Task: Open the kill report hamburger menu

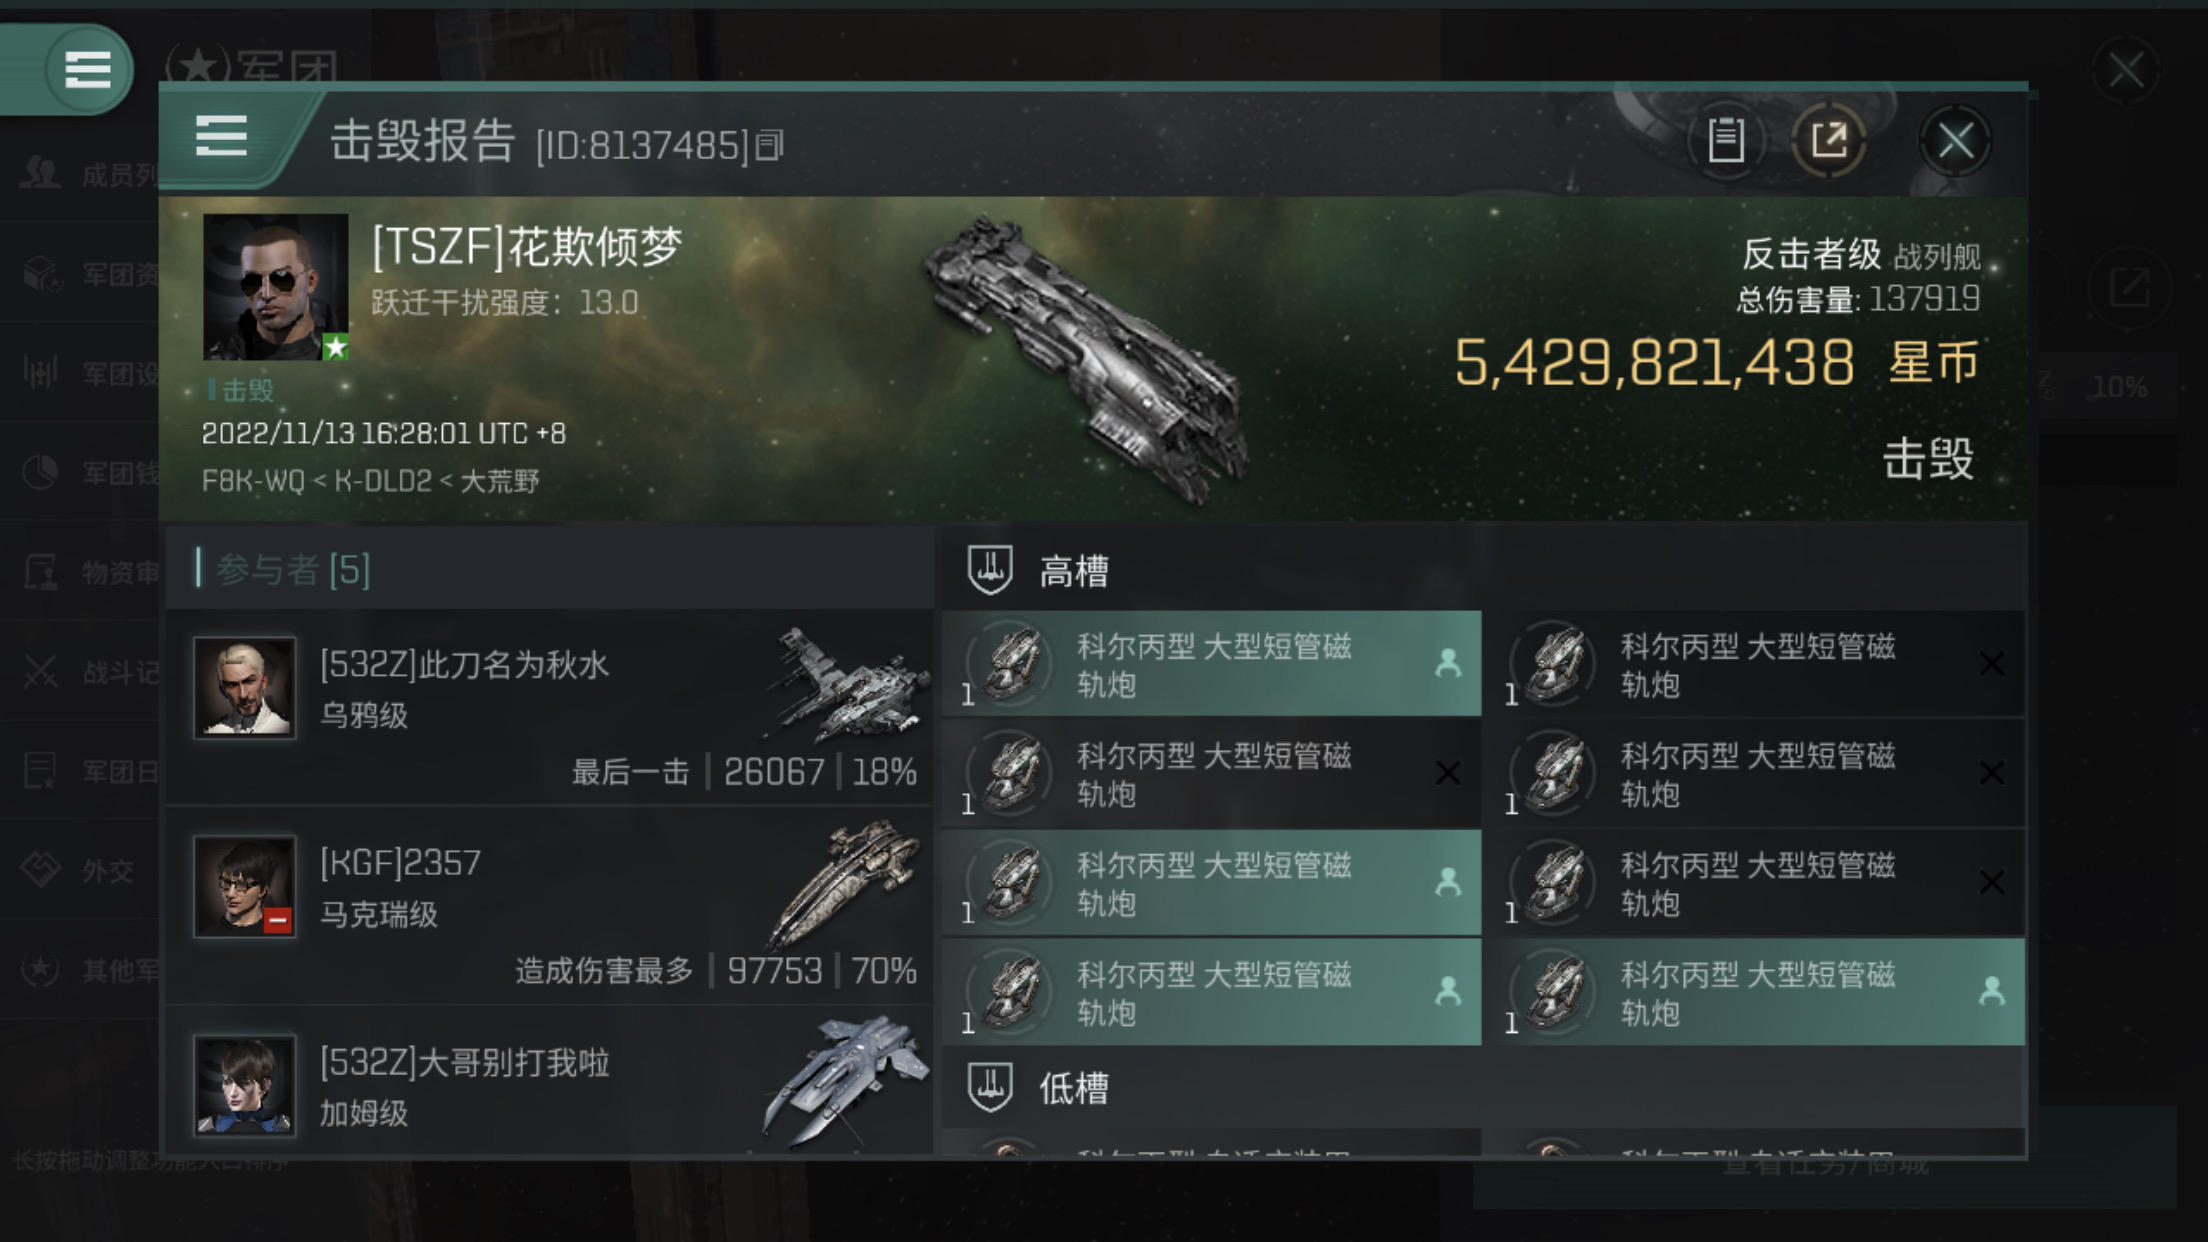Action: (x=221, y=136)
